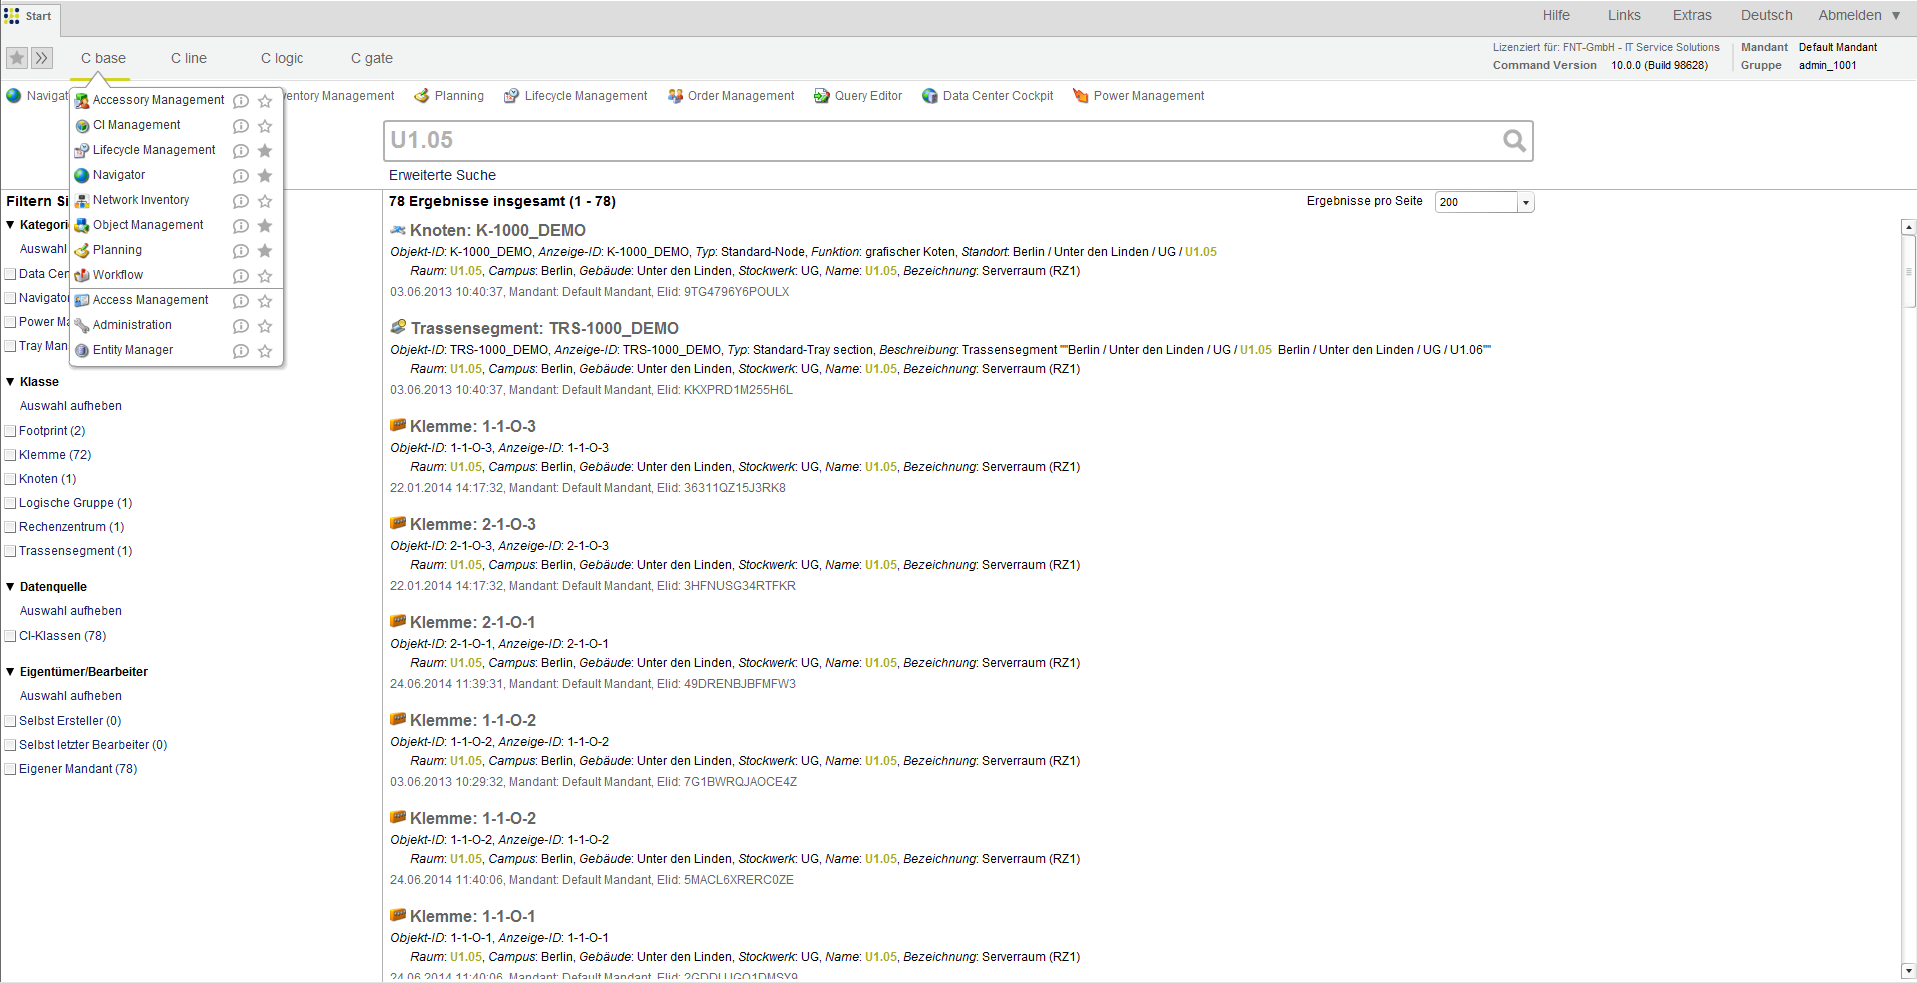The width and height of the screenshot is (1917, 983).
Task: Unfavorite the Planning menu star
Action: pyautogui.click(x=265, y=251)
